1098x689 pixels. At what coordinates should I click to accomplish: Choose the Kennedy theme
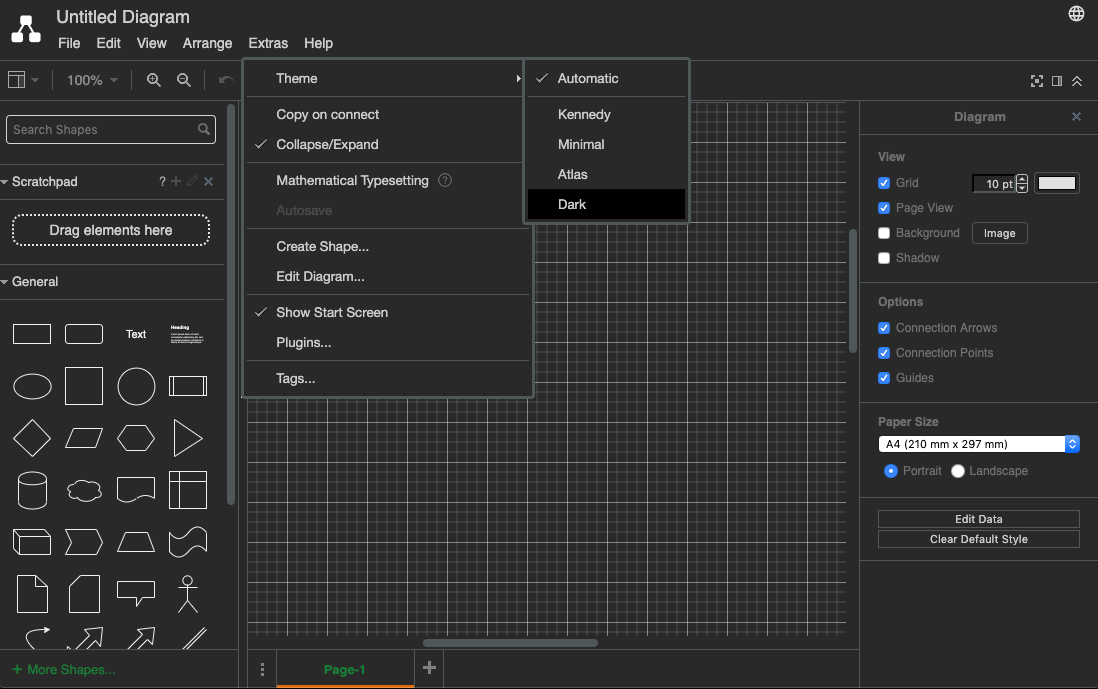(x=606, y=114)
